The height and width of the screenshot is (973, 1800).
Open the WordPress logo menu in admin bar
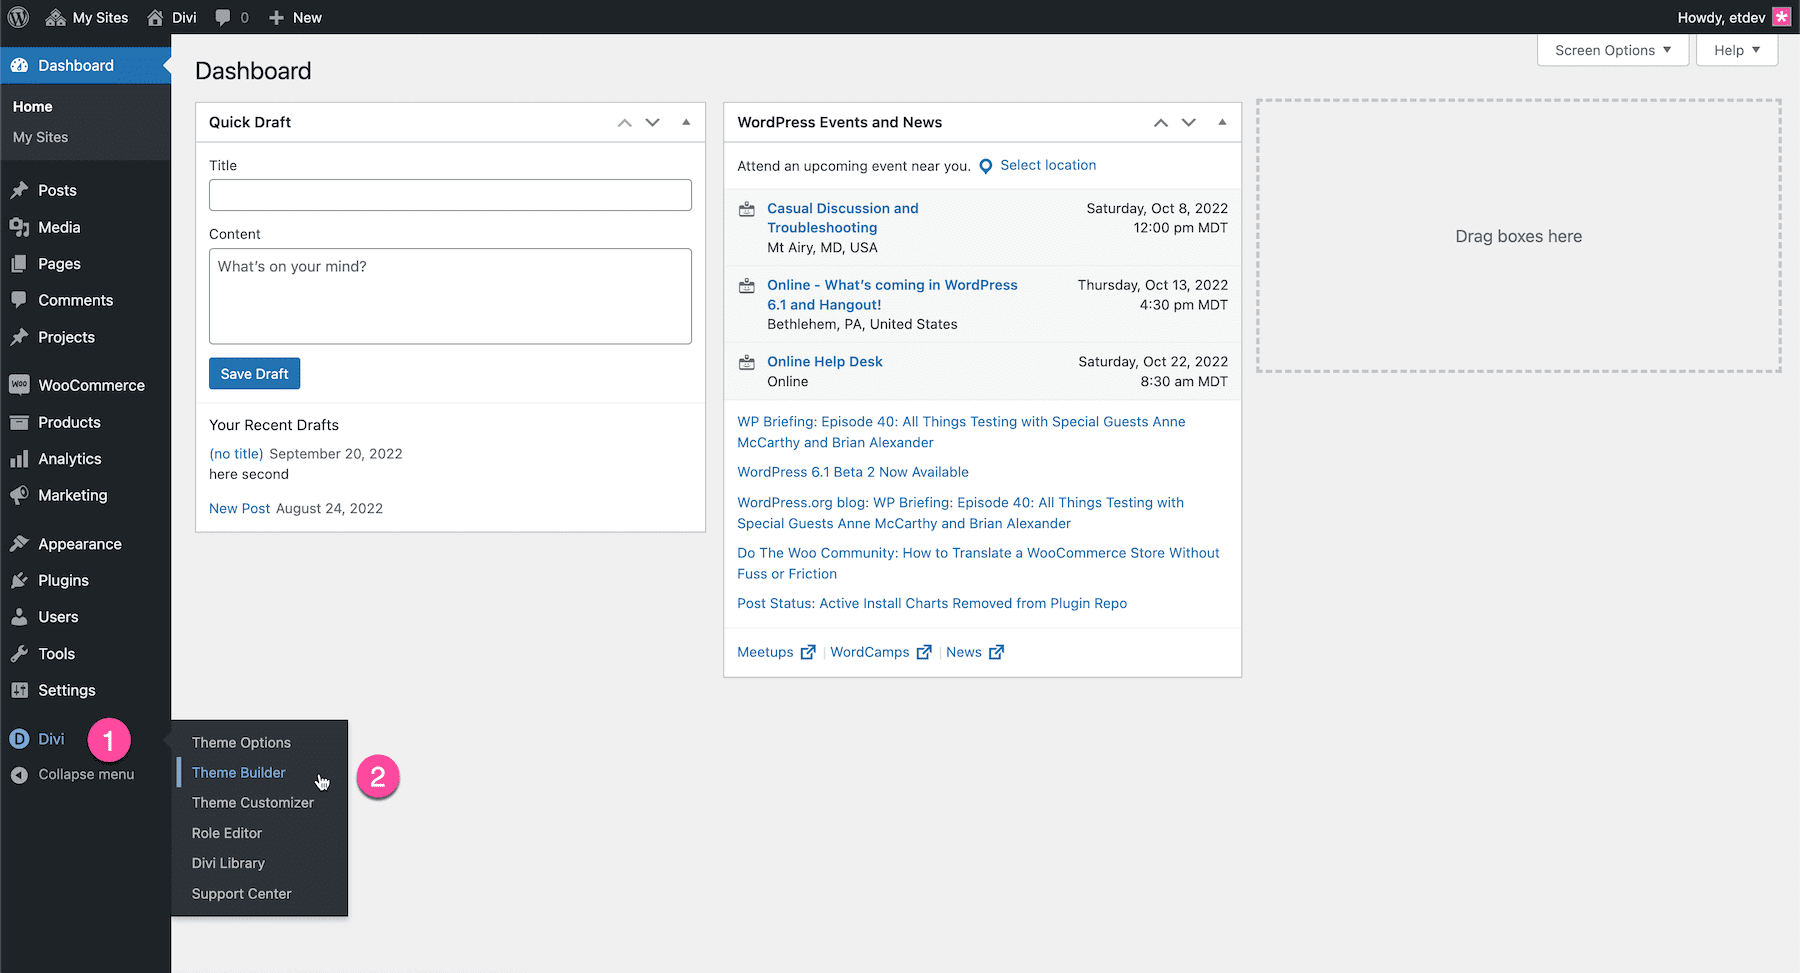(x=18, y=17)
